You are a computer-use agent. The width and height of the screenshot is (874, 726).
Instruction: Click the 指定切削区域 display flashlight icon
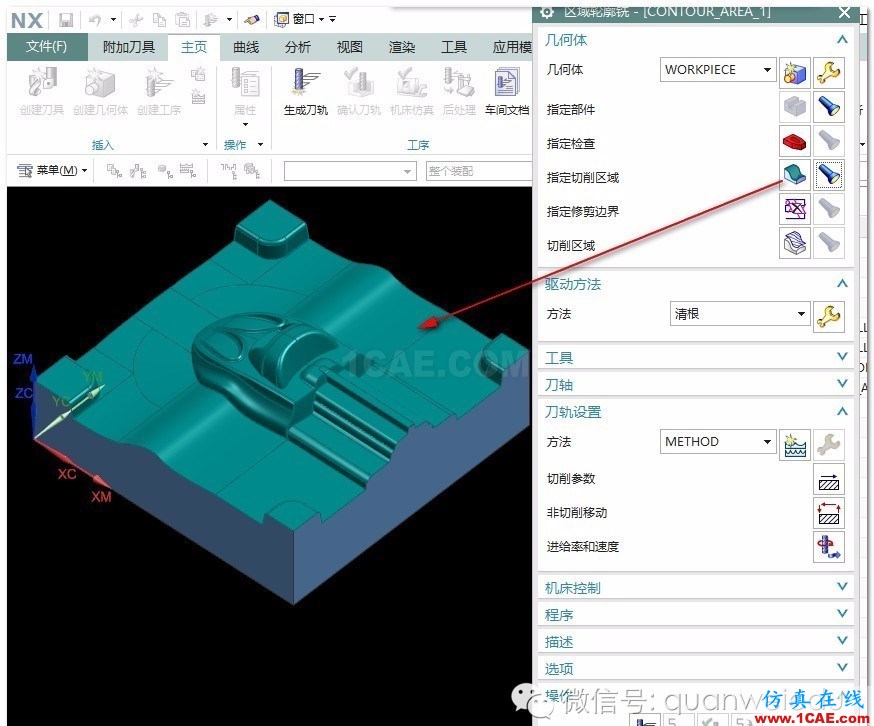(829, 175)
